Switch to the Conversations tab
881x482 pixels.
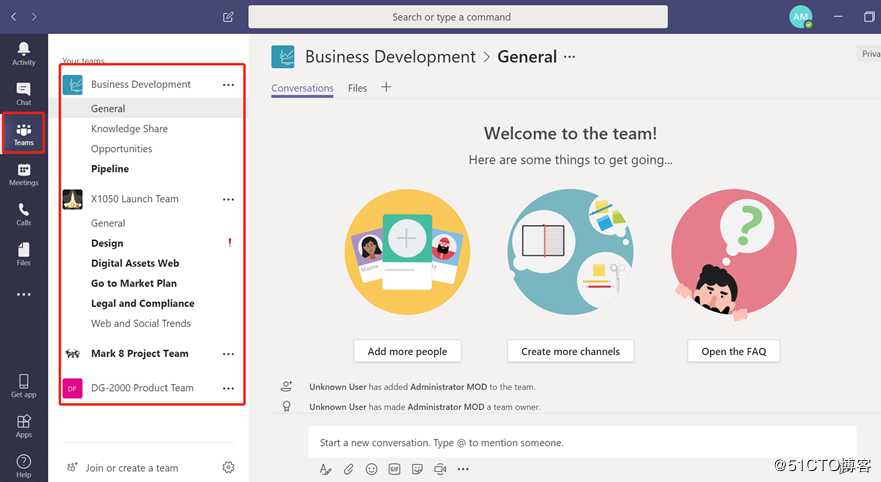coord(302,88)
